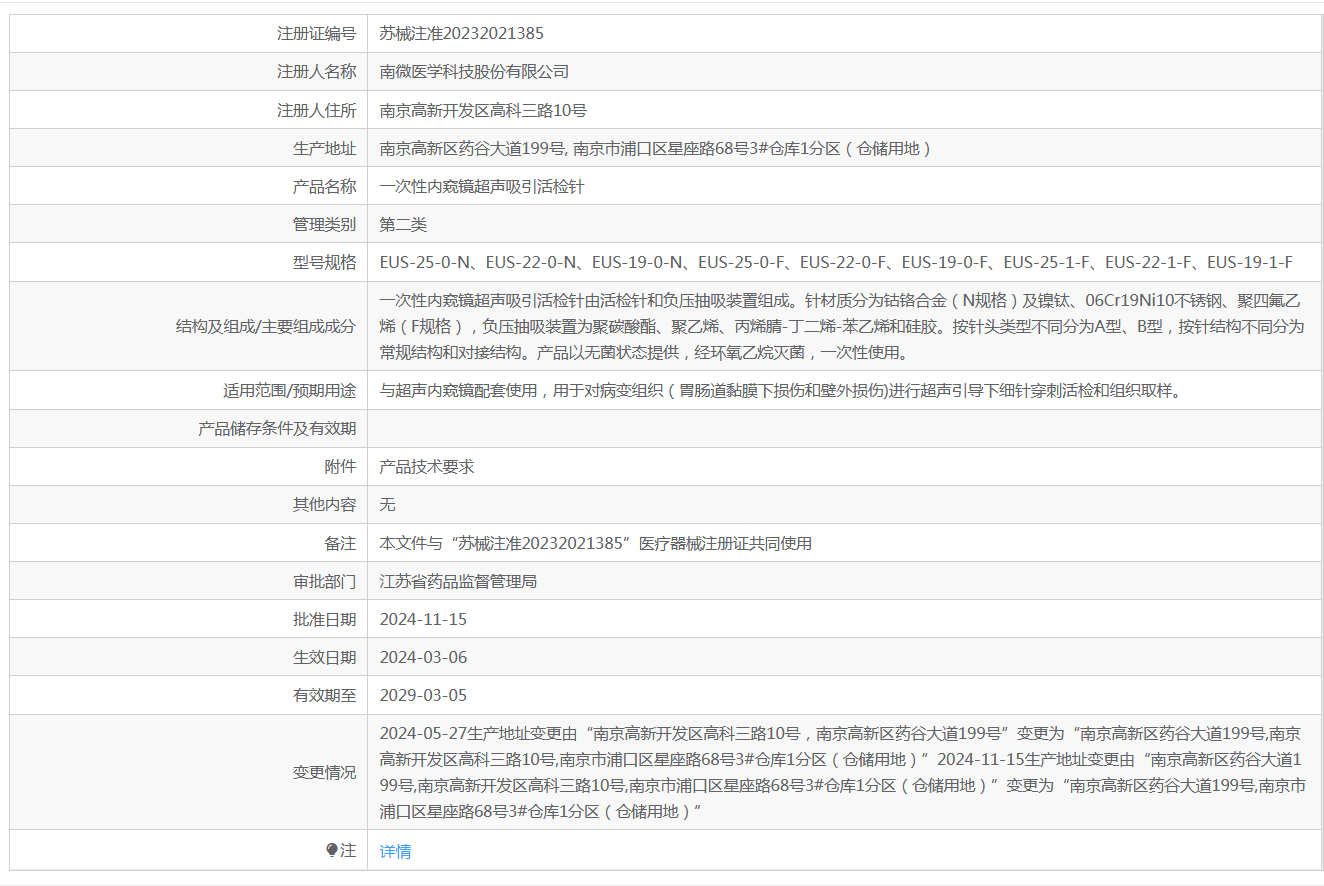
Task: Click the 产品储存条件及有效期 label
Action: (x=277, y=428)
